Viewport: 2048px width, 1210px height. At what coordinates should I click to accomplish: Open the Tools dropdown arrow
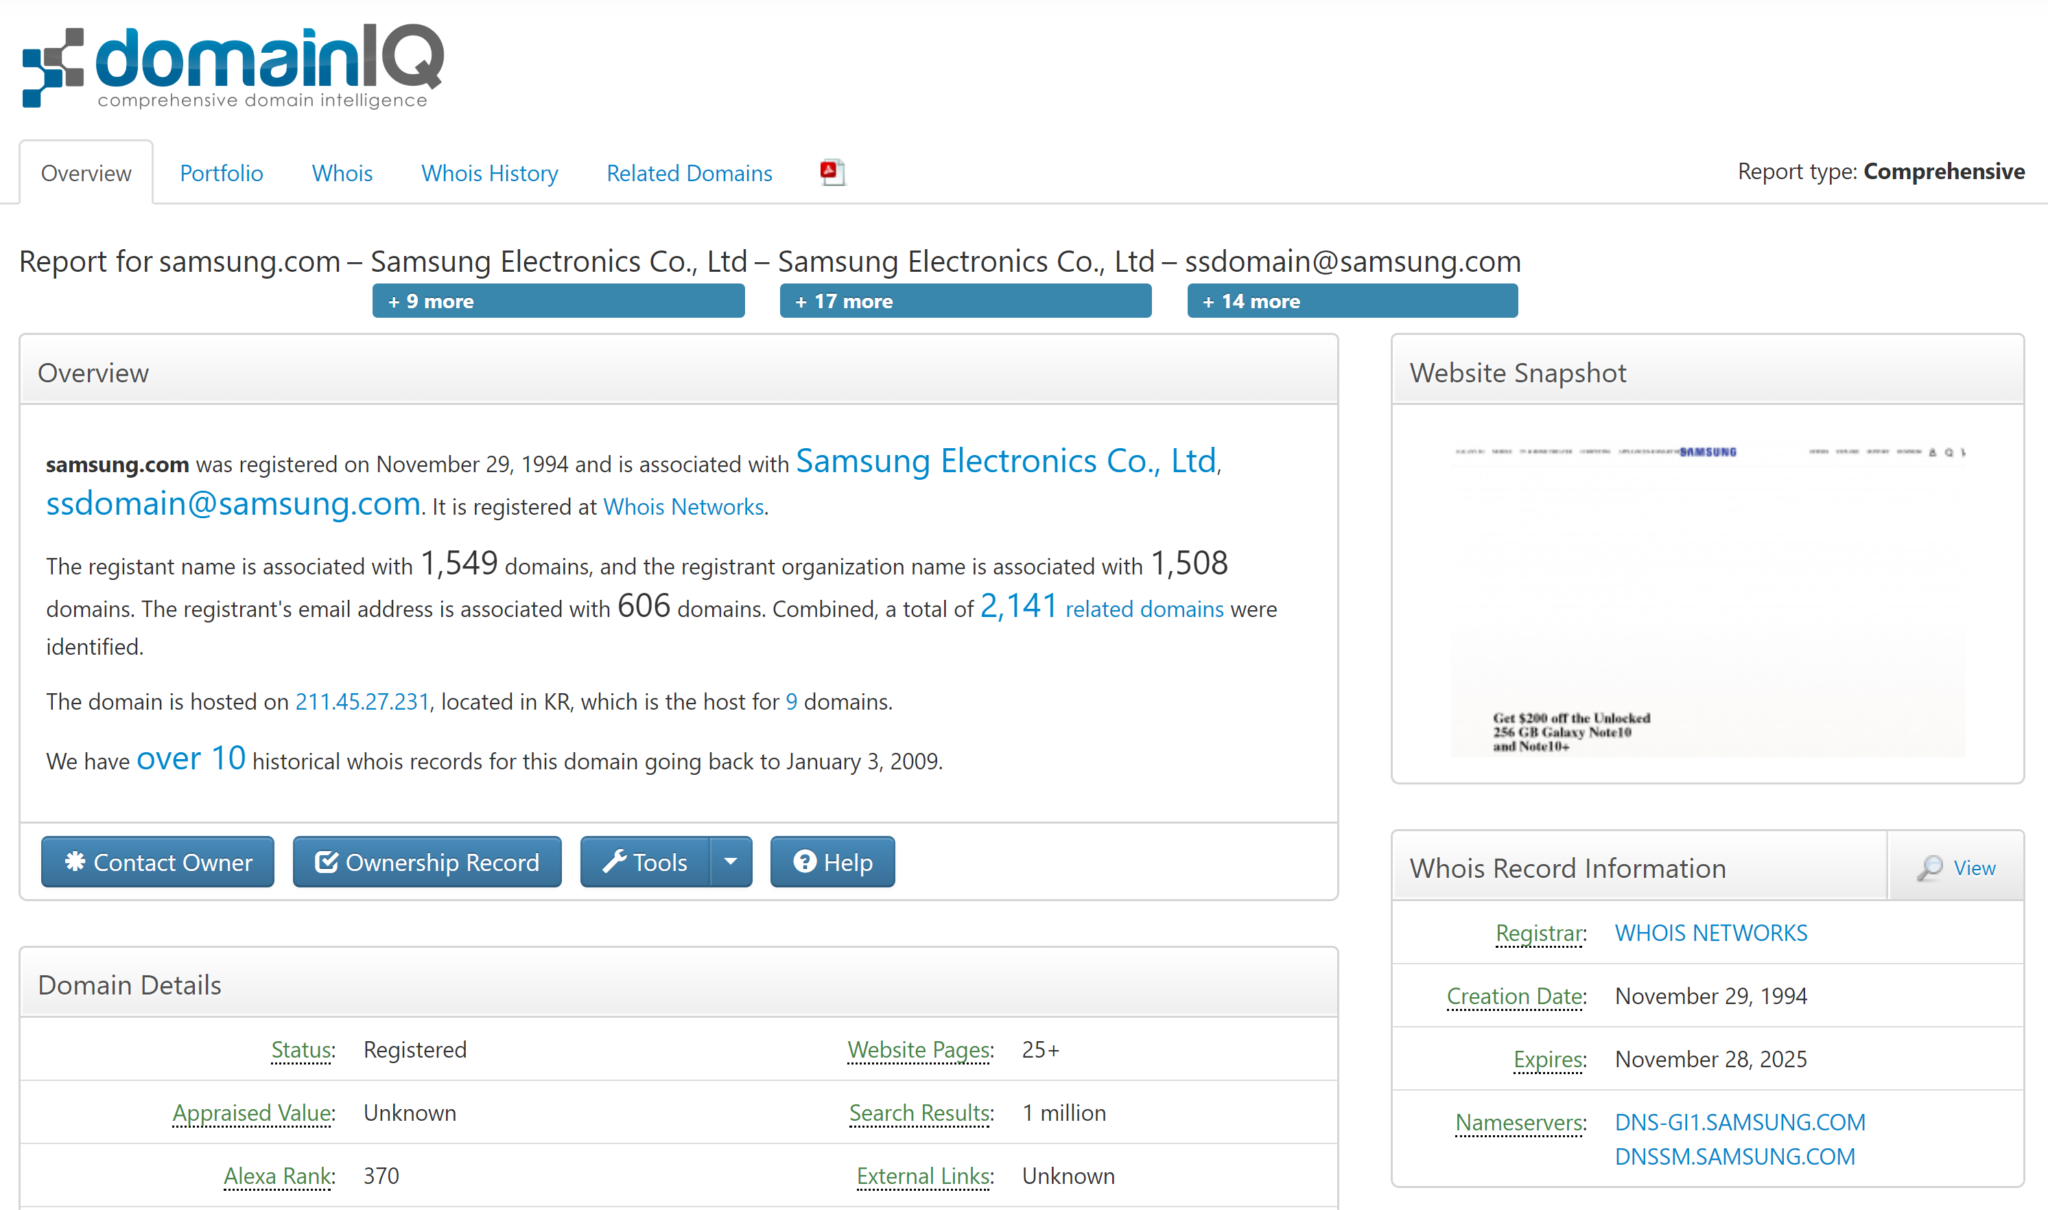pyautogui.click(x=731, y=862)
